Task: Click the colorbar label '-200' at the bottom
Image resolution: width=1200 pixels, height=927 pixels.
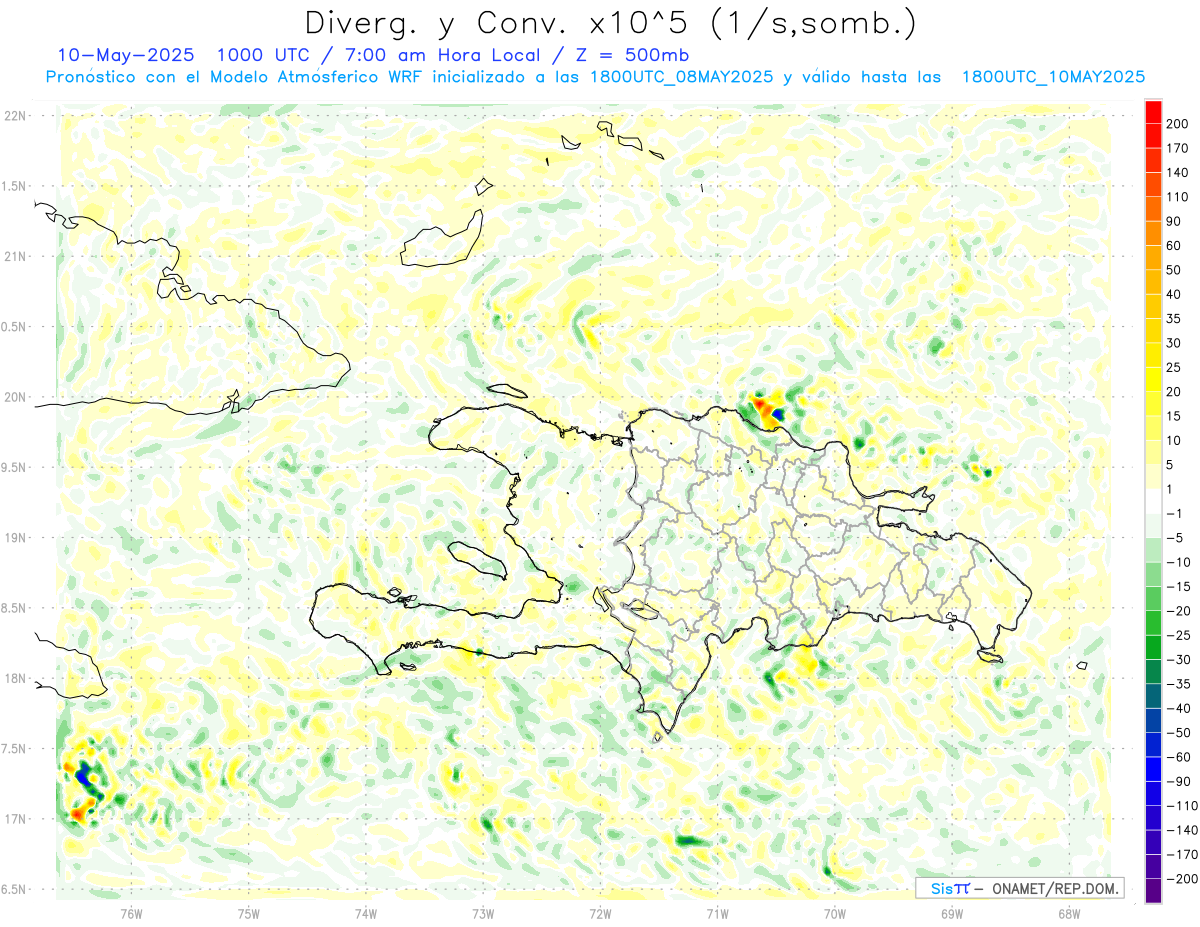Action: pos(1181,879)
